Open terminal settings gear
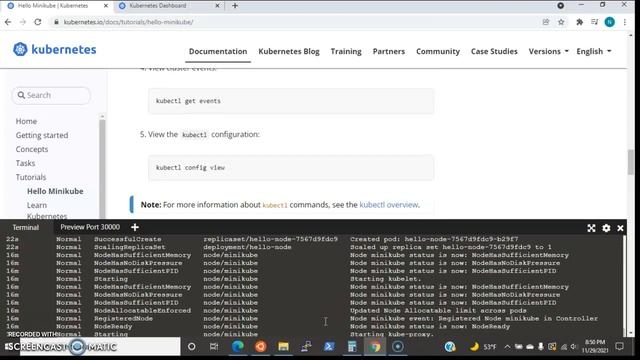This screenshot has height=360, width=640. coord(606,228)
